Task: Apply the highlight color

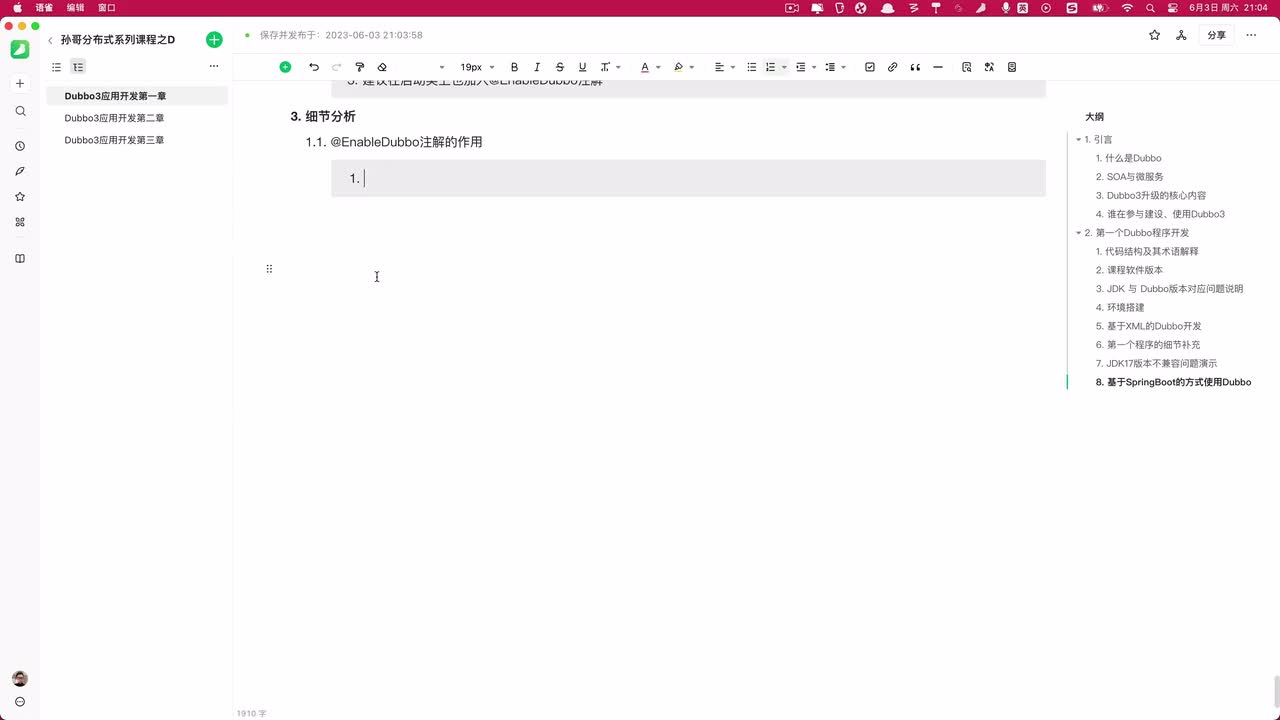Action: coord(678,67)
